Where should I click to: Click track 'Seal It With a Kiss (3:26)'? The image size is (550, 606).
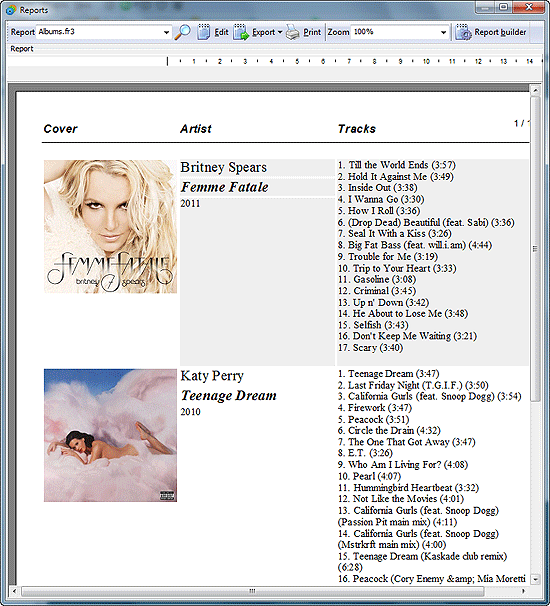coord(394,233)
